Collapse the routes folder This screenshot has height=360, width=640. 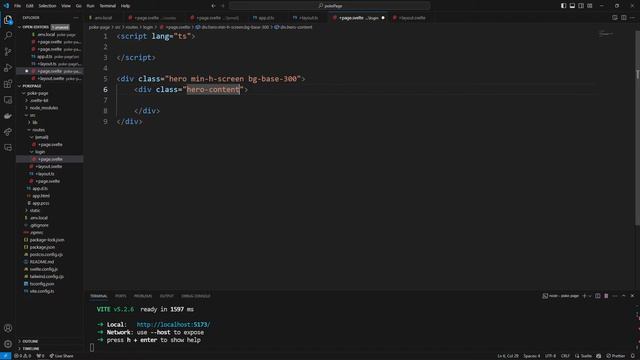pos(38,130)
